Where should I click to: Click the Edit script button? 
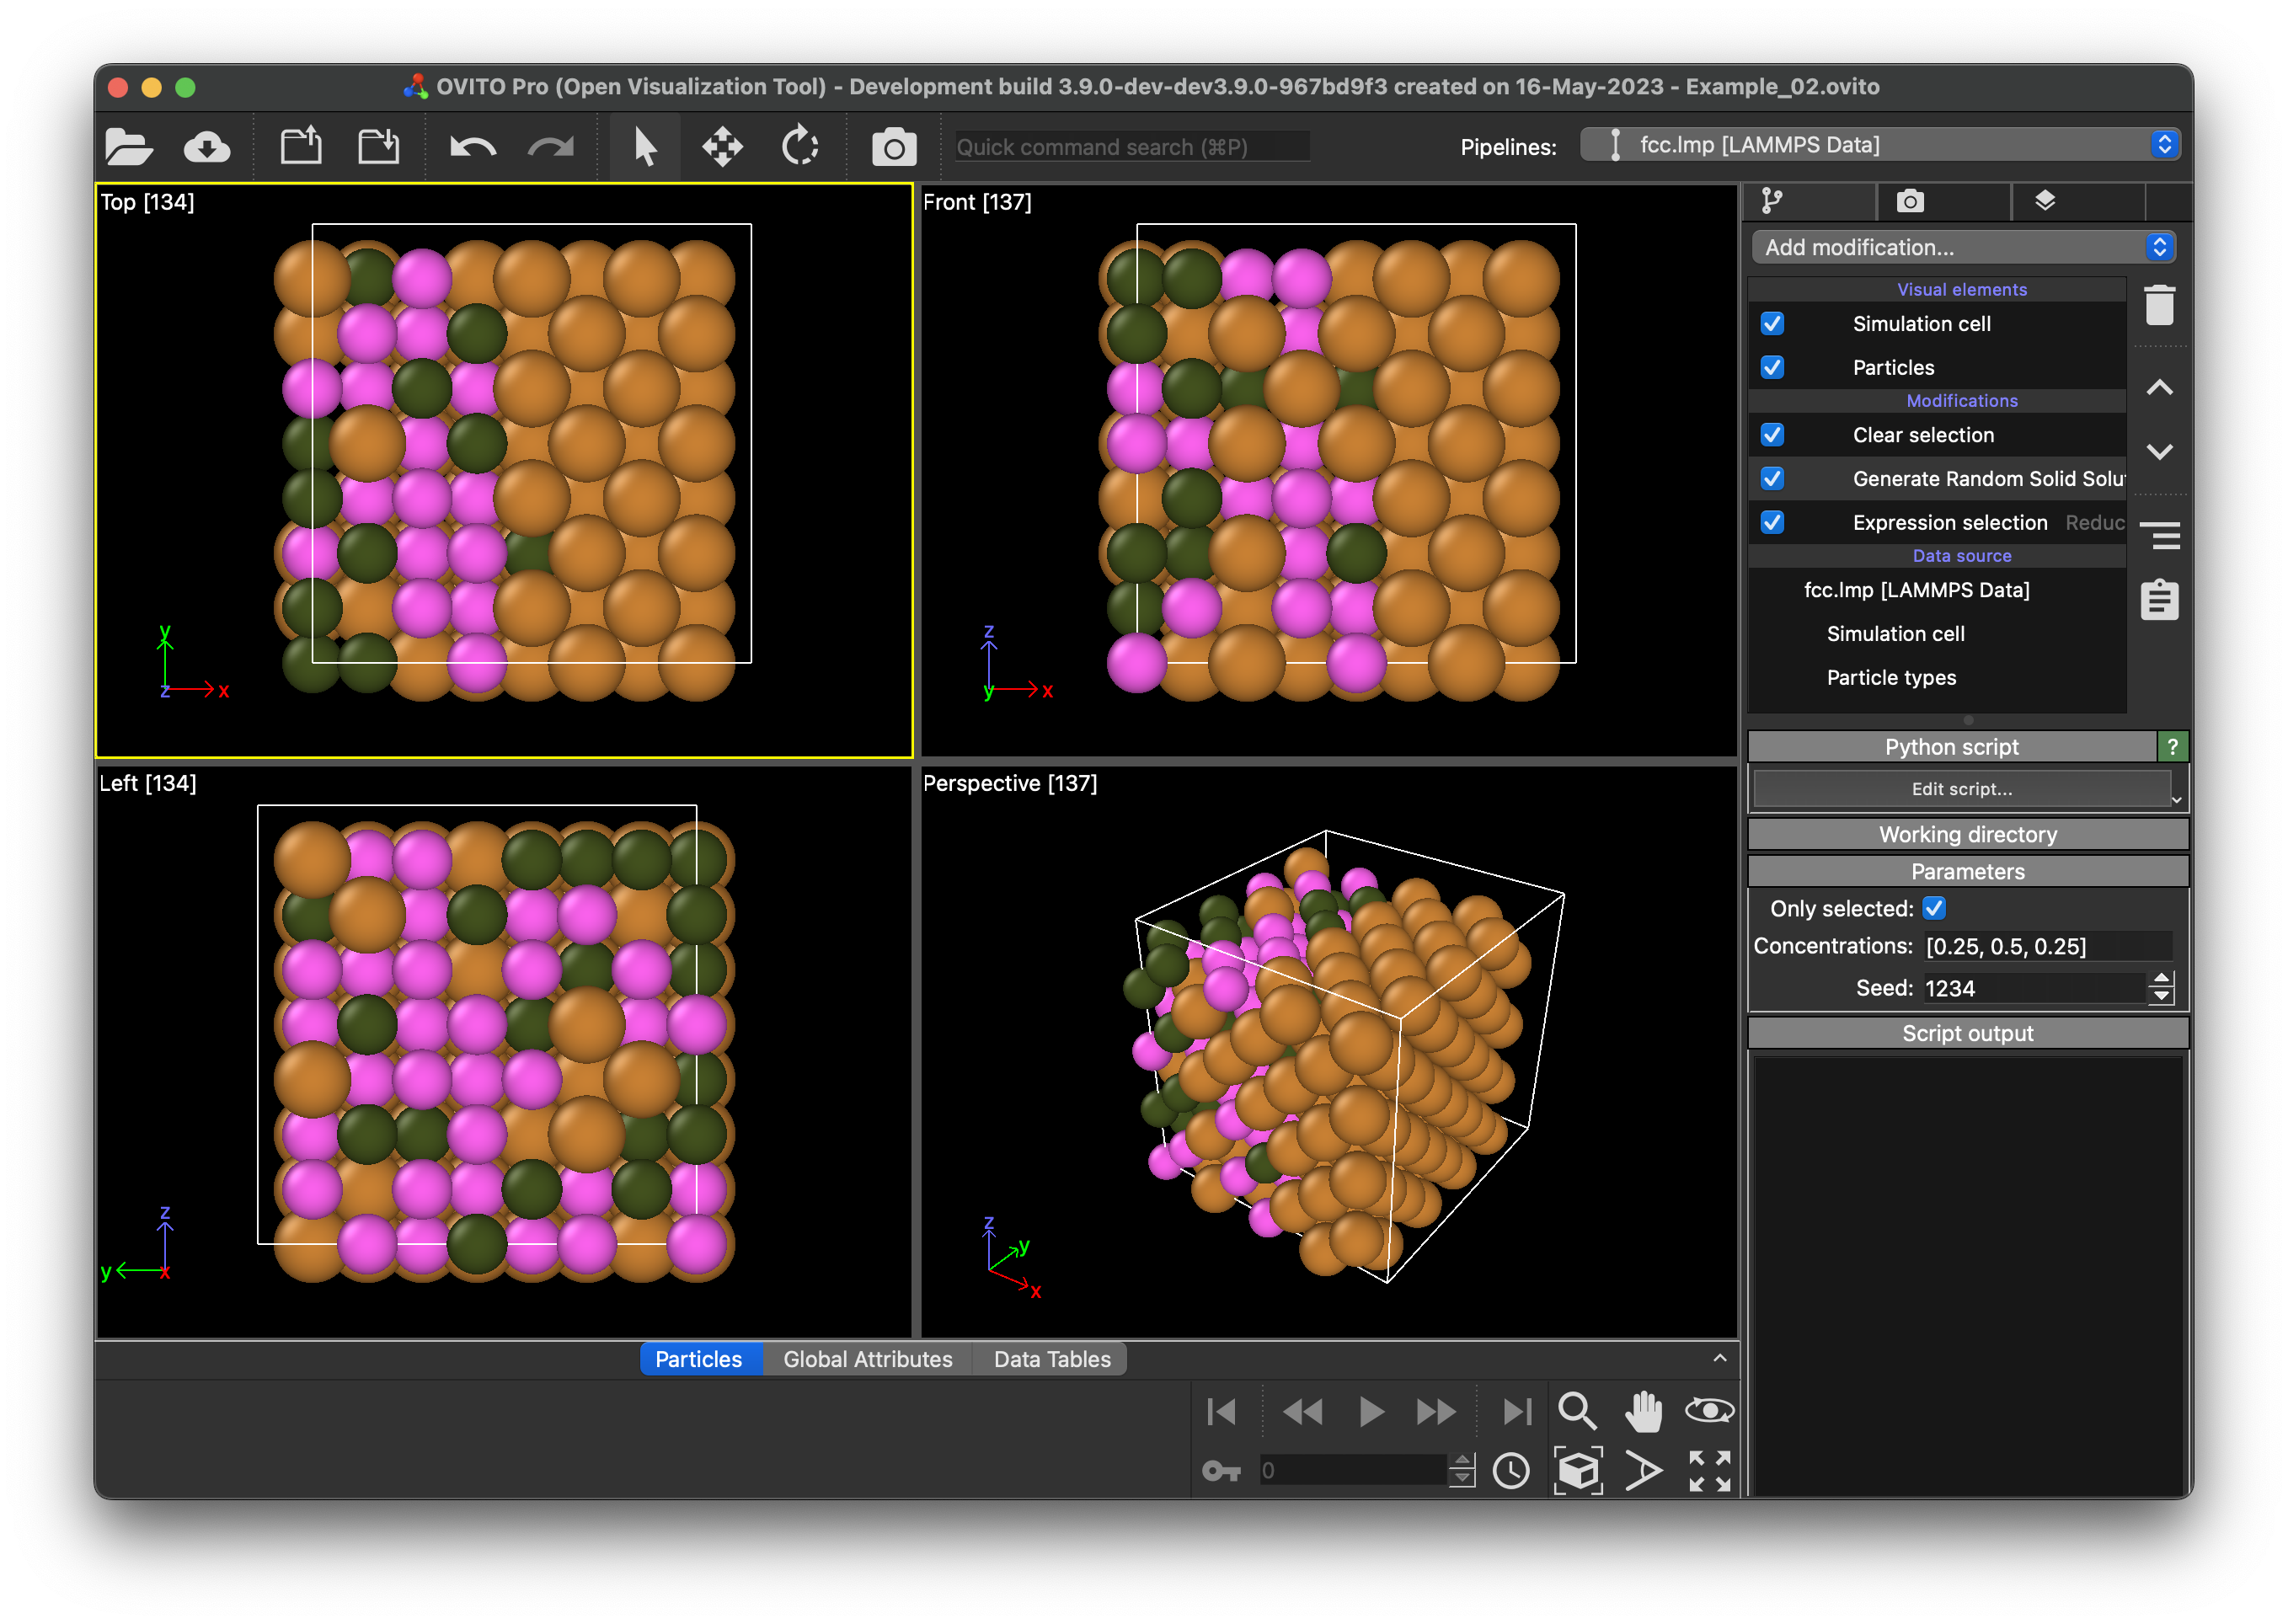[1961, 789]
